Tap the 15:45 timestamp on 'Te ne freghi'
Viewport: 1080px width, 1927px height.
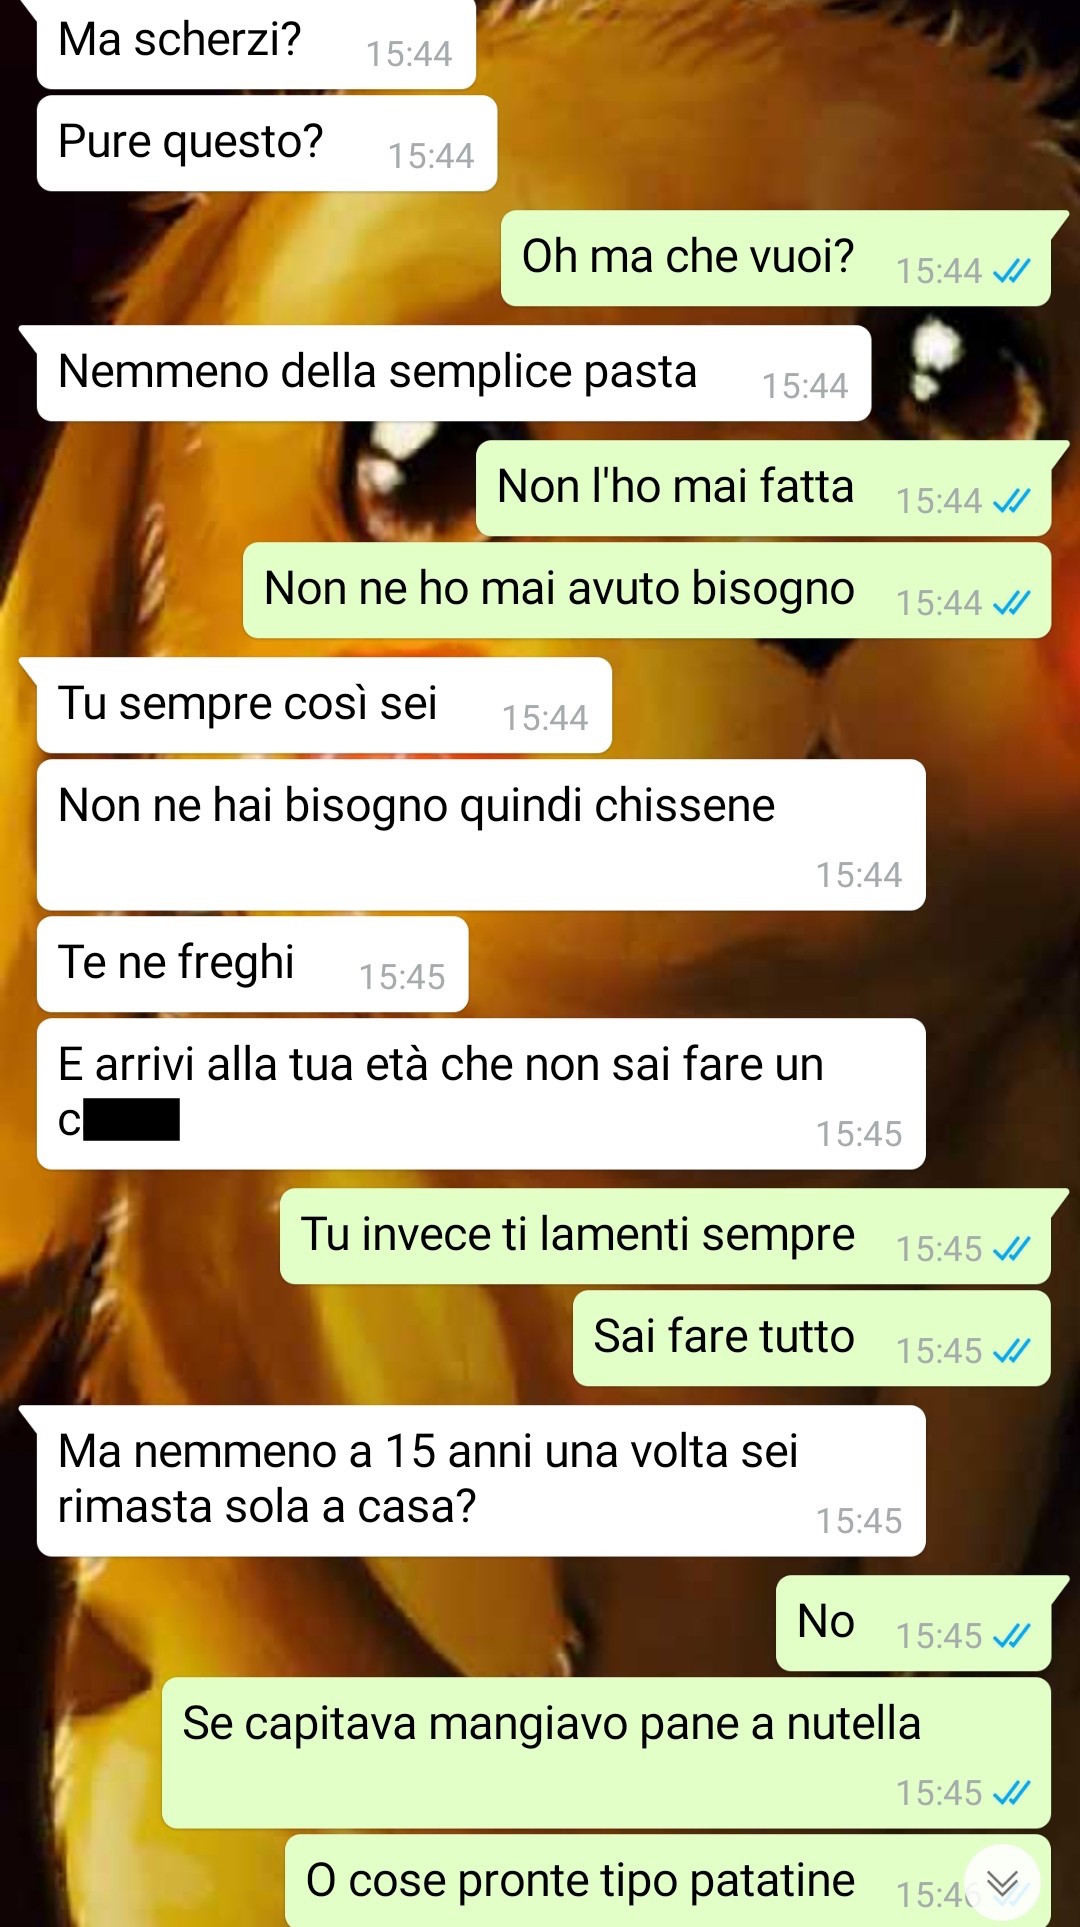pyautogui.click(x=402, y=977)
